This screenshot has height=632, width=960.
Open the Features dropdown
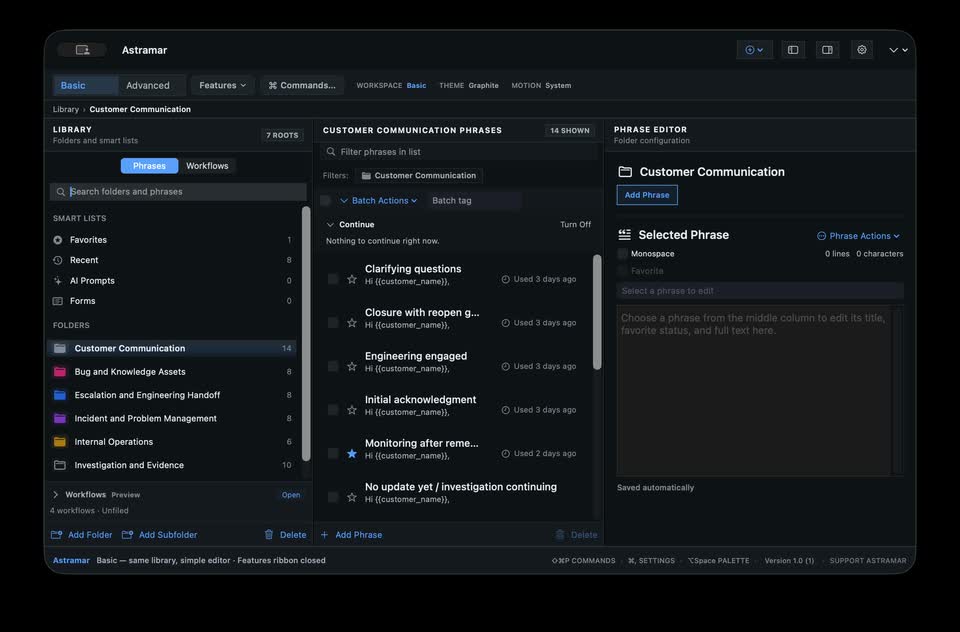(x=222, y=85)
